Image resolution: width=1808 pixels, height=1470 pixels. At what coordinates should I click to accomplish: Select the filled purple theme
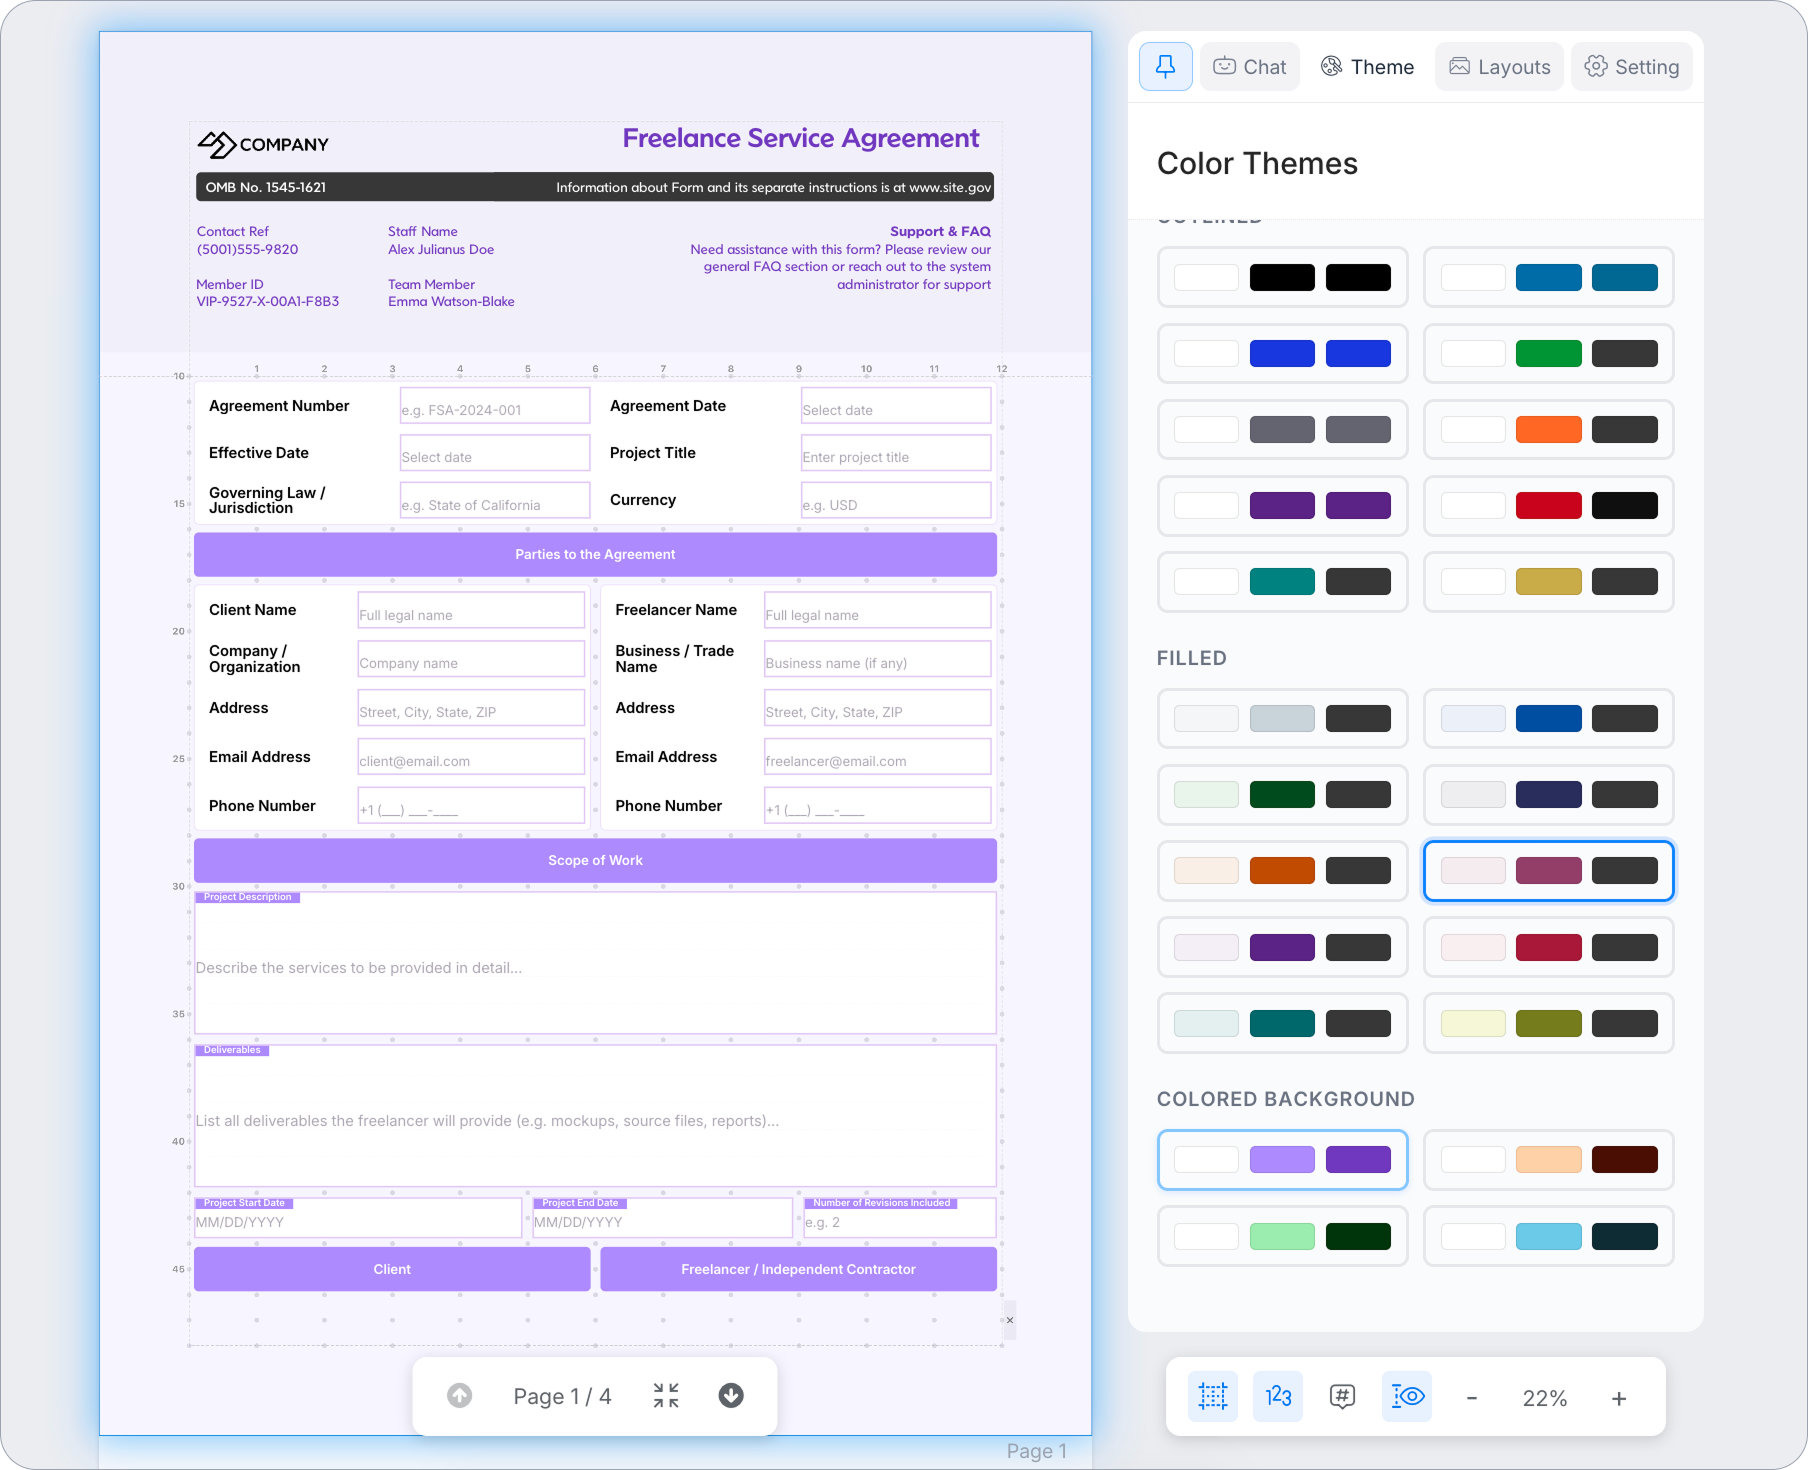[x=1283, y=947]
